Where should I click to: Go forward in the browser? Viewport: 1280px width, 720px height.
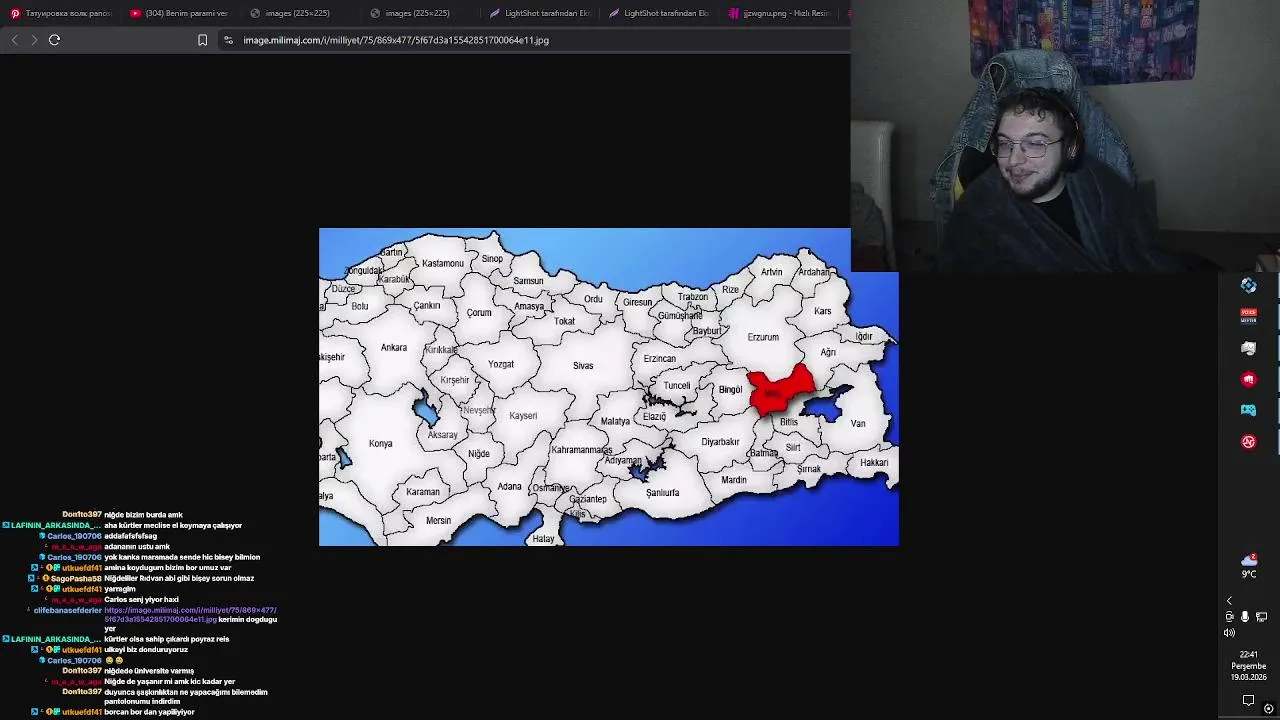coord(34,40)
